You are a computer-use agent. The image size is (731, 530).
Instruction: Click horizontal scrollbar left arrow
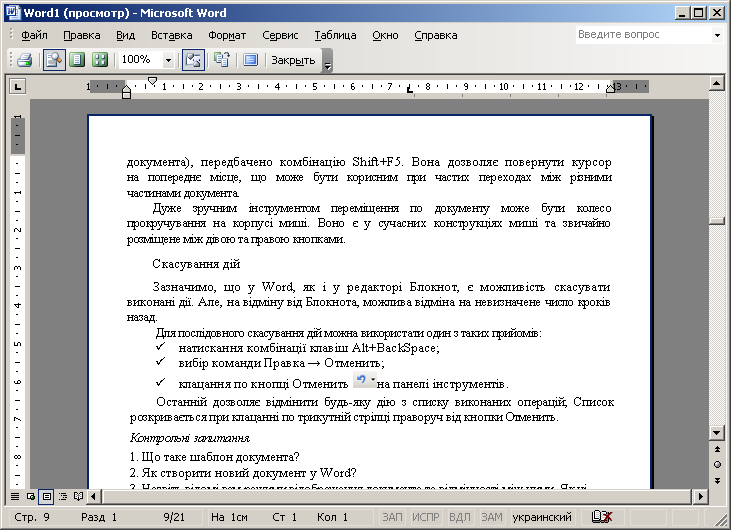coord(93,496)
